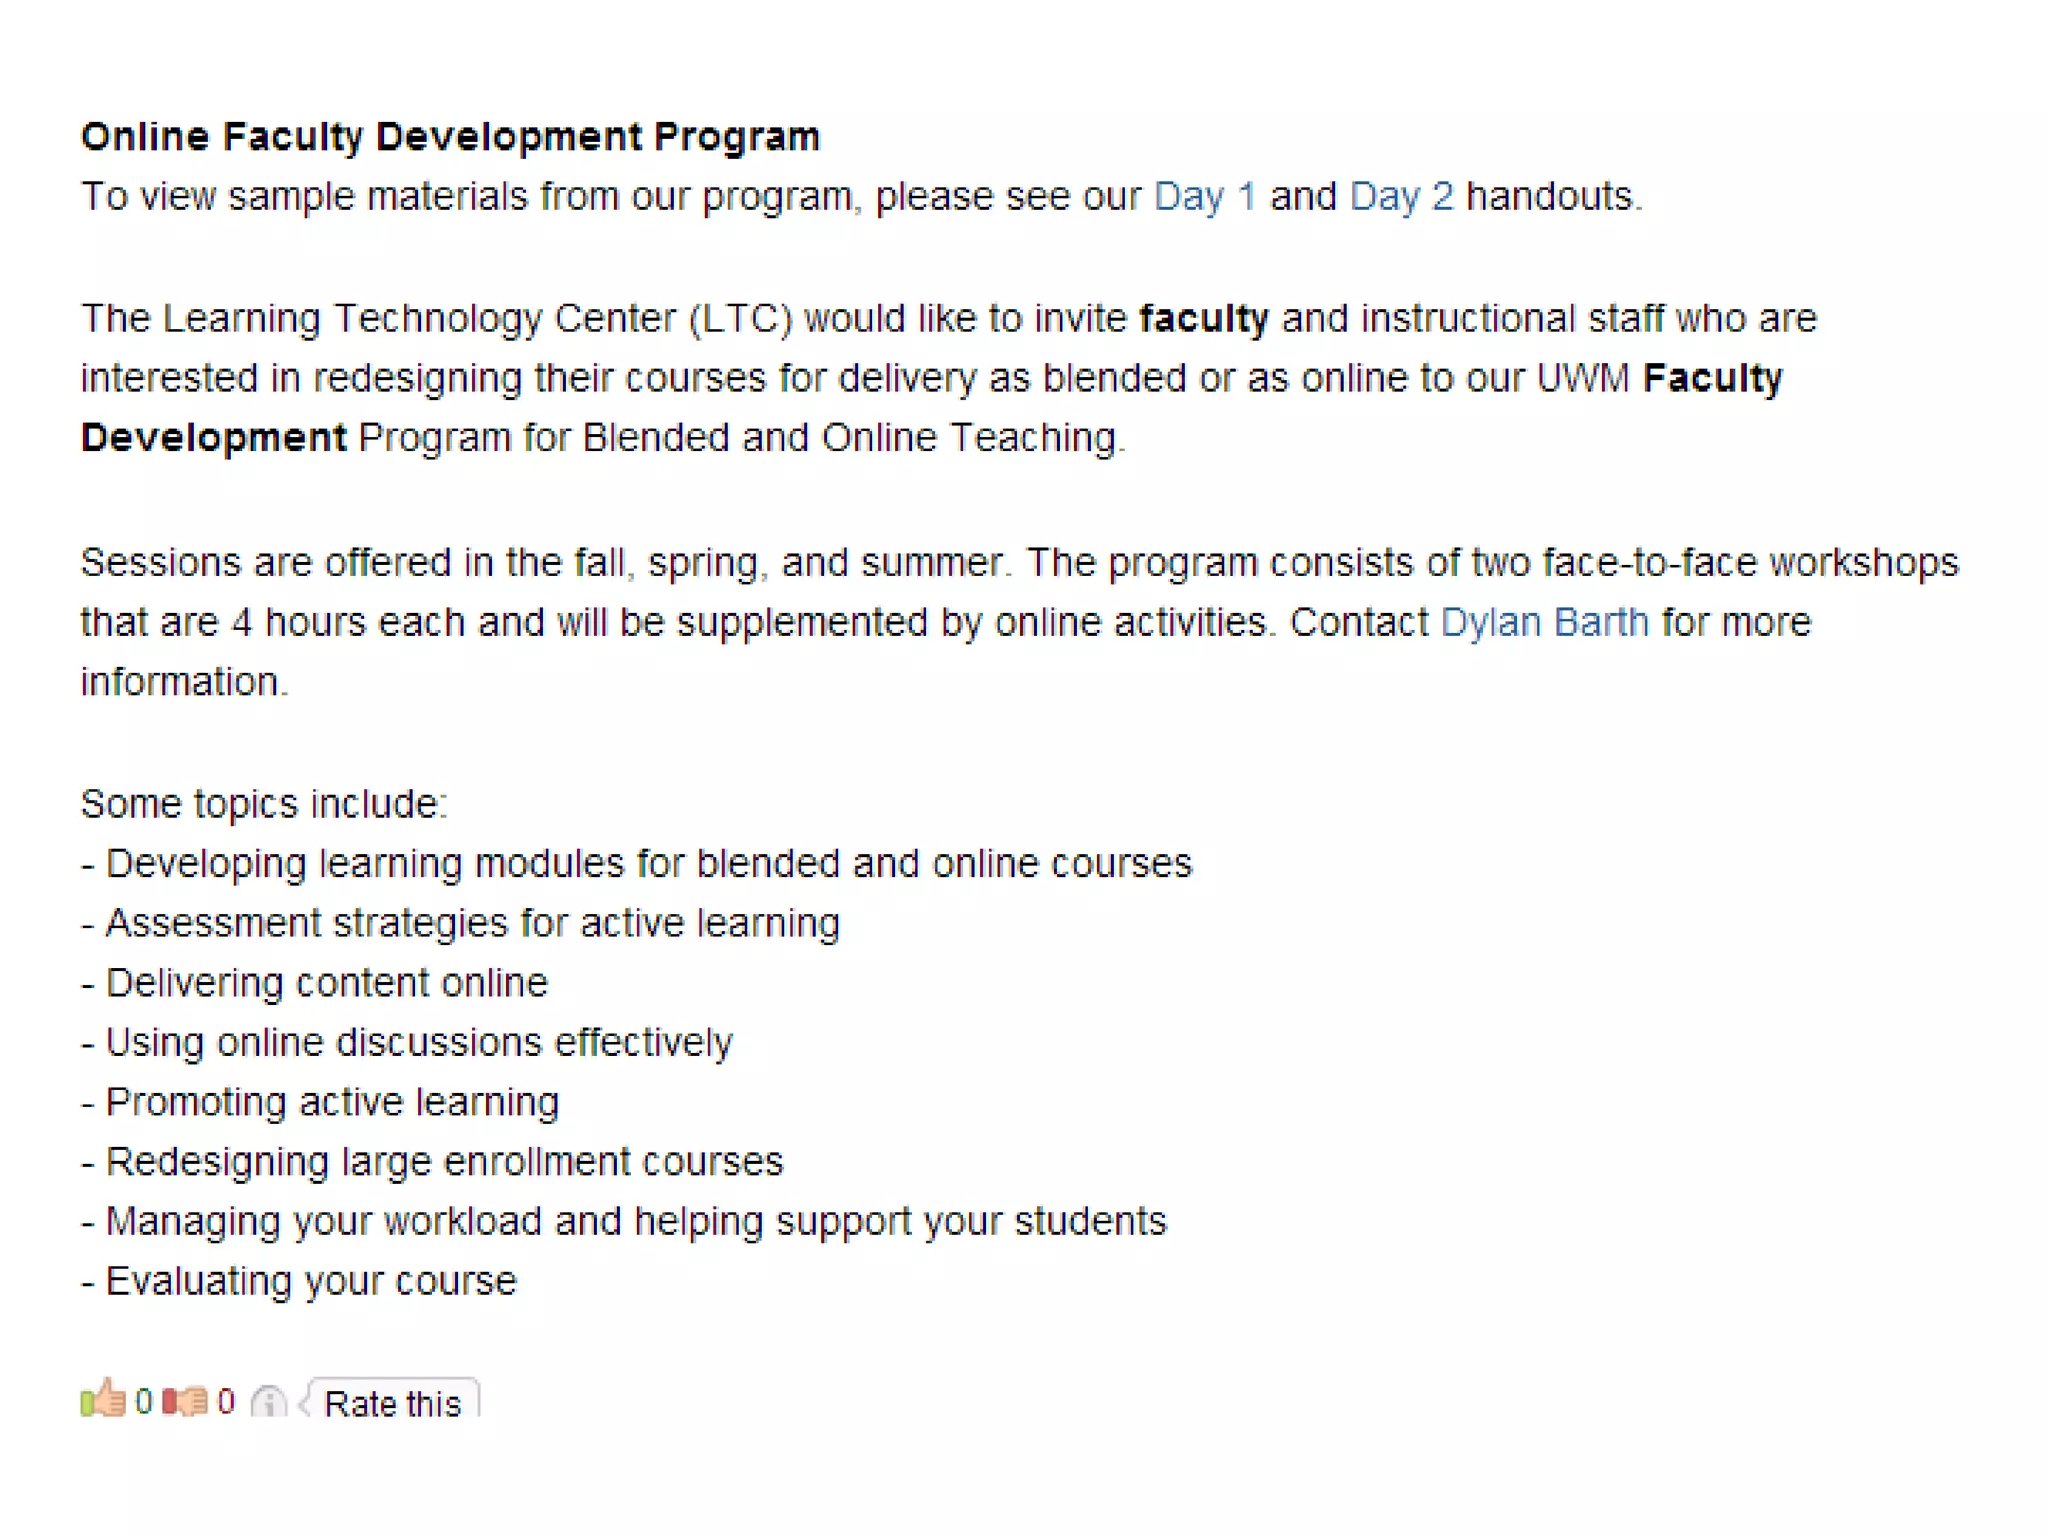
Task: Click the bold word 'Development' in the paragraph
Action: click(x=214, y=438)
